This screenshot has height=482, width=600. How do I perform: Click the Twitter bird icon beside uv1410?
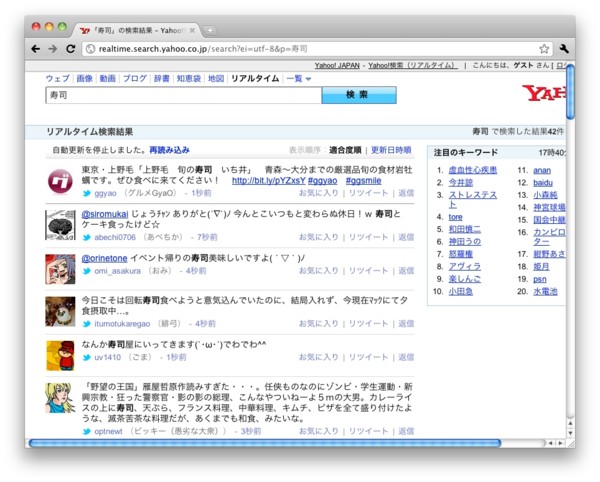point(87,357)
